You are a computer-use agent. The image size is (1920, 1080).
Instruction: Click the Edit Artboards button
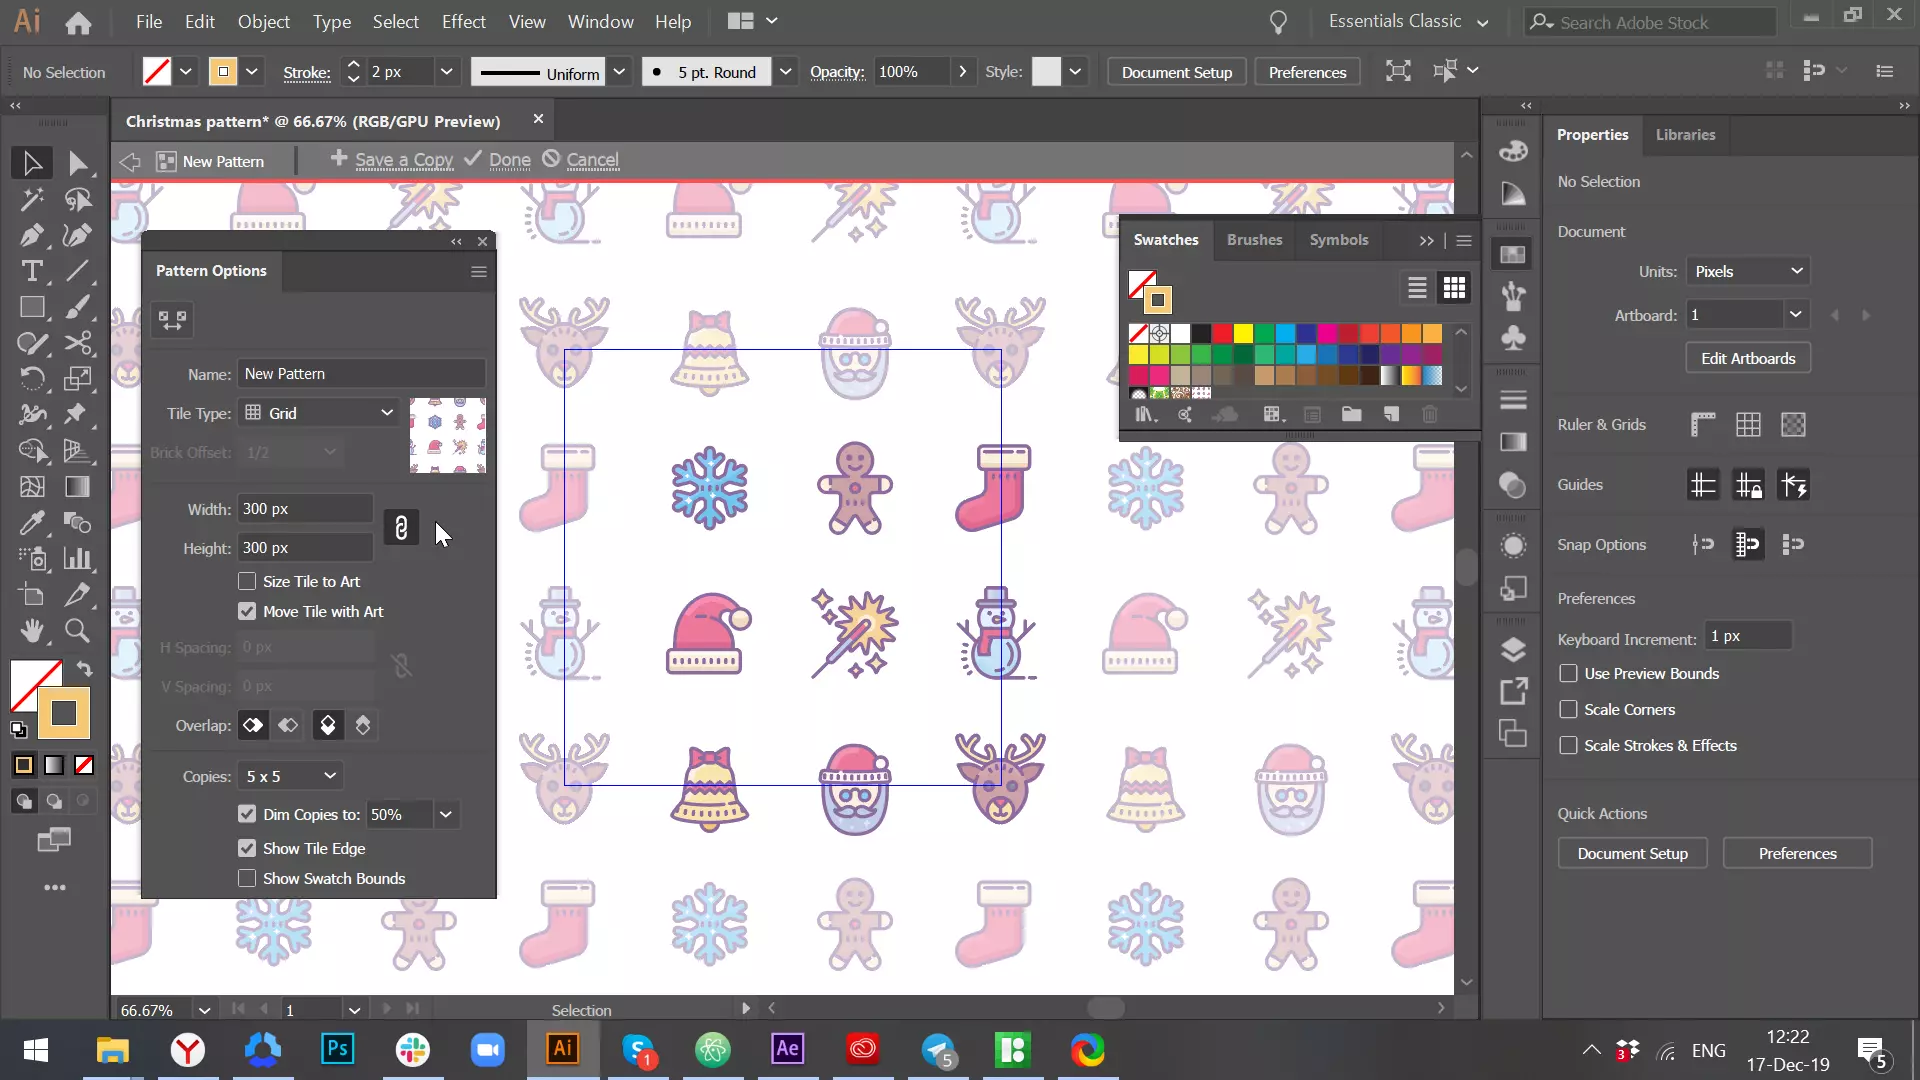pyautogui.click(x=1748, y=359)
